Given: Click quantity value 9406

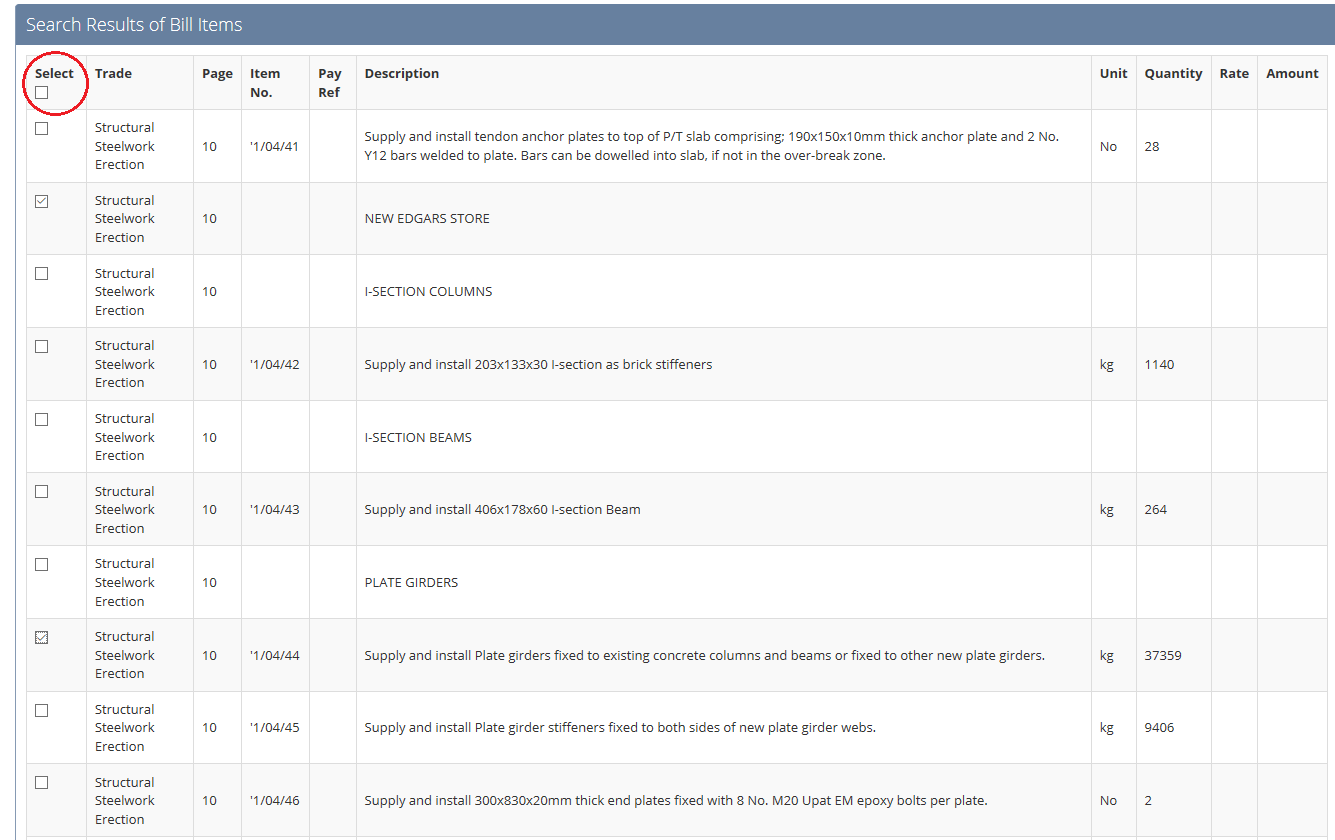Looking at the screenshot, I should (1159, 727).
